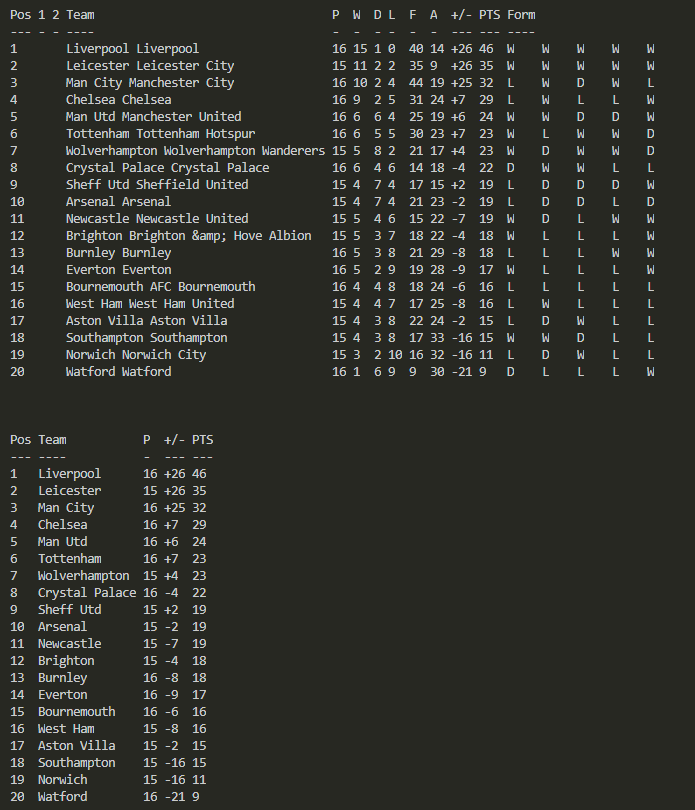Click "Crystal Palace" in the lower table
The height and width of the screenshot is (810, 695).
click(x=87, y=592)
